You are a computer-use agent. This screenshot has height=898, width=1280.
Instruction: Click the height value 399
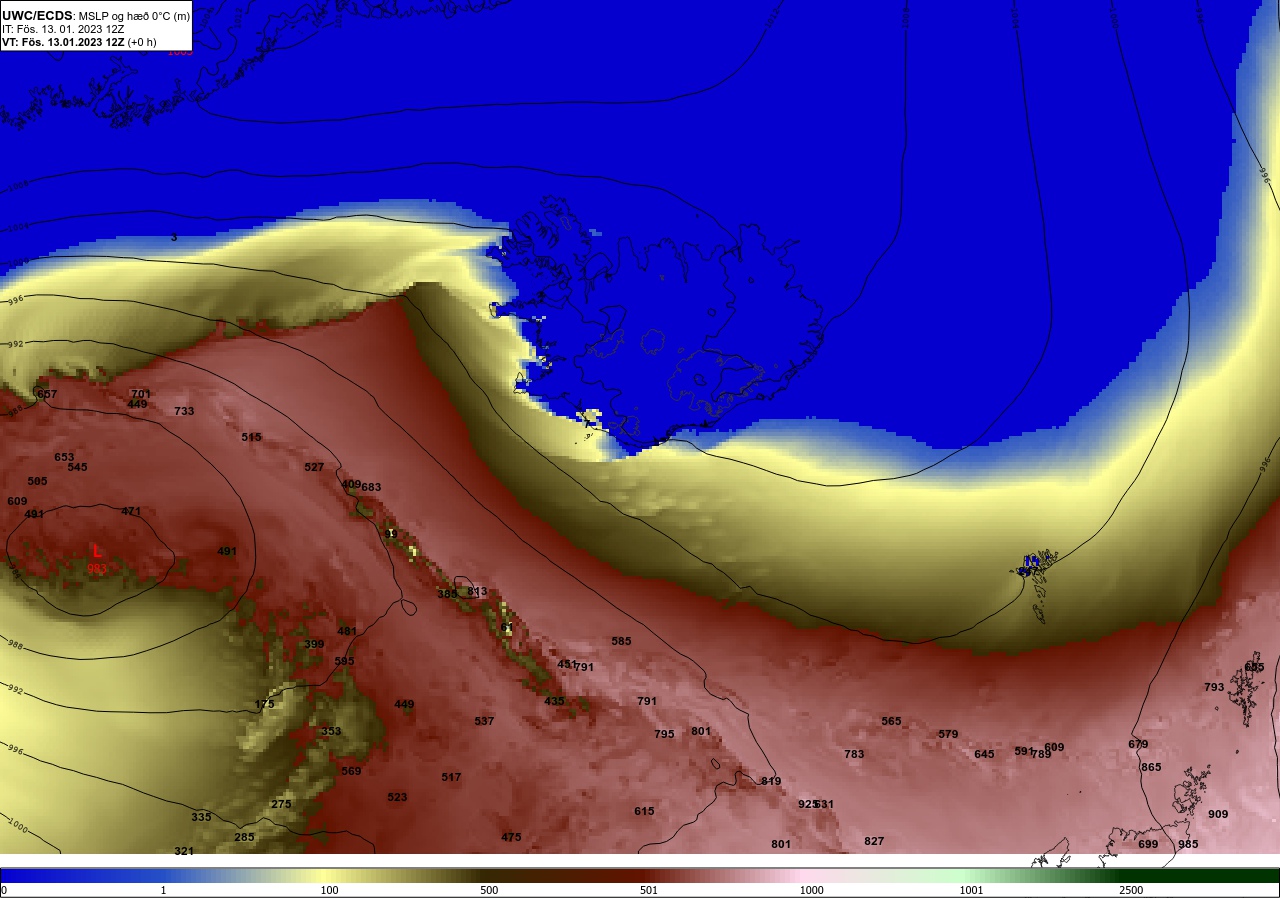[x=314, y=644]
